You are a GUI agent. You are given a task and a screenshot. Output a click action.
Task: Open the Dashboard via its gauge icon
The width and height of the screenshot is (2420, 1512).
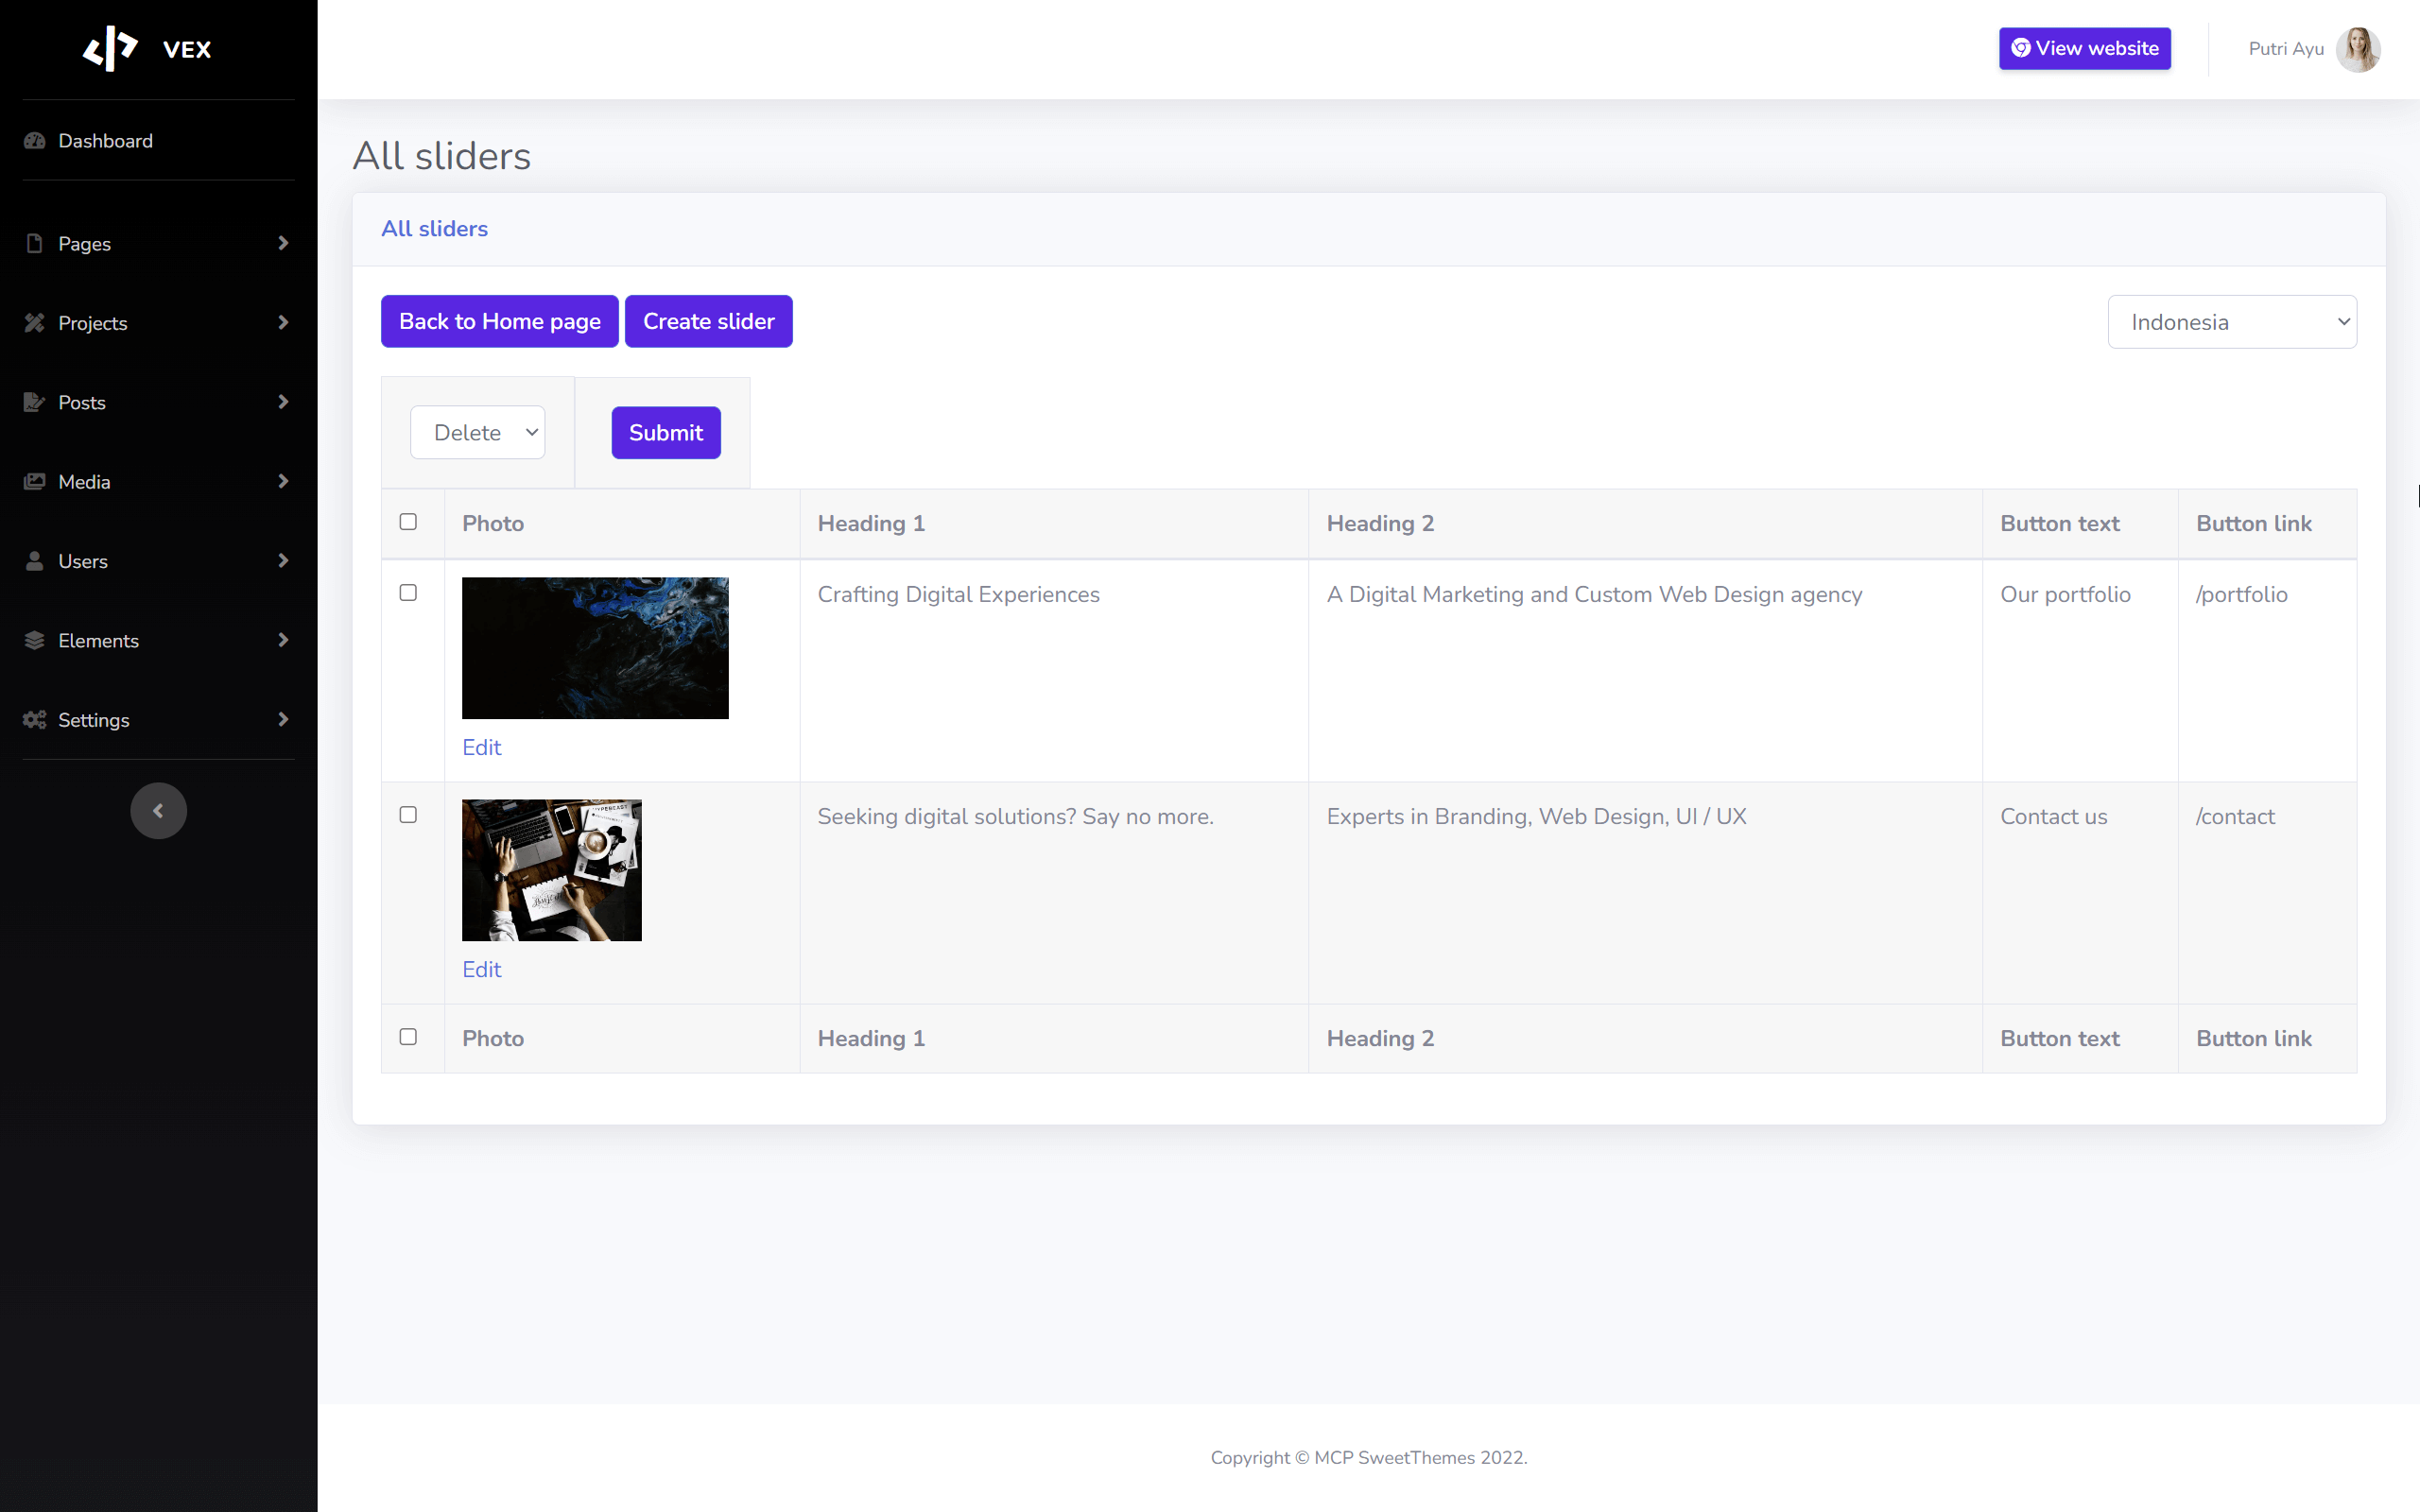[x=35, y=140]
